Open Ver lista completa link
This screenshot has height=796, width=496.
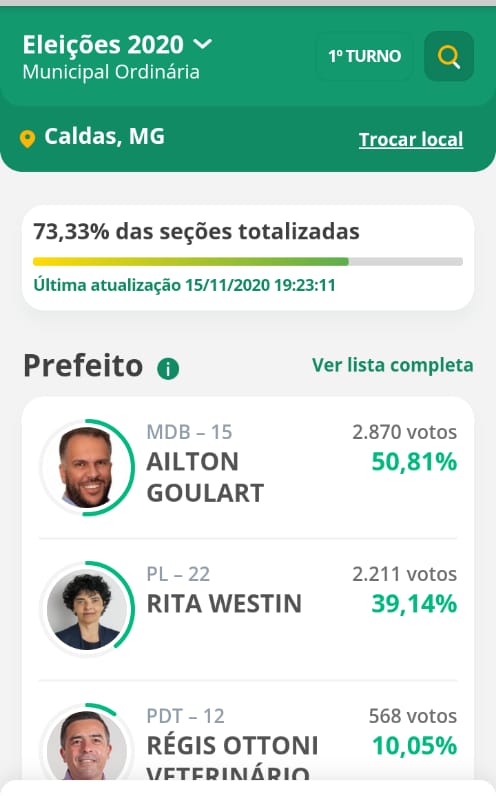(x=392, y=365)
